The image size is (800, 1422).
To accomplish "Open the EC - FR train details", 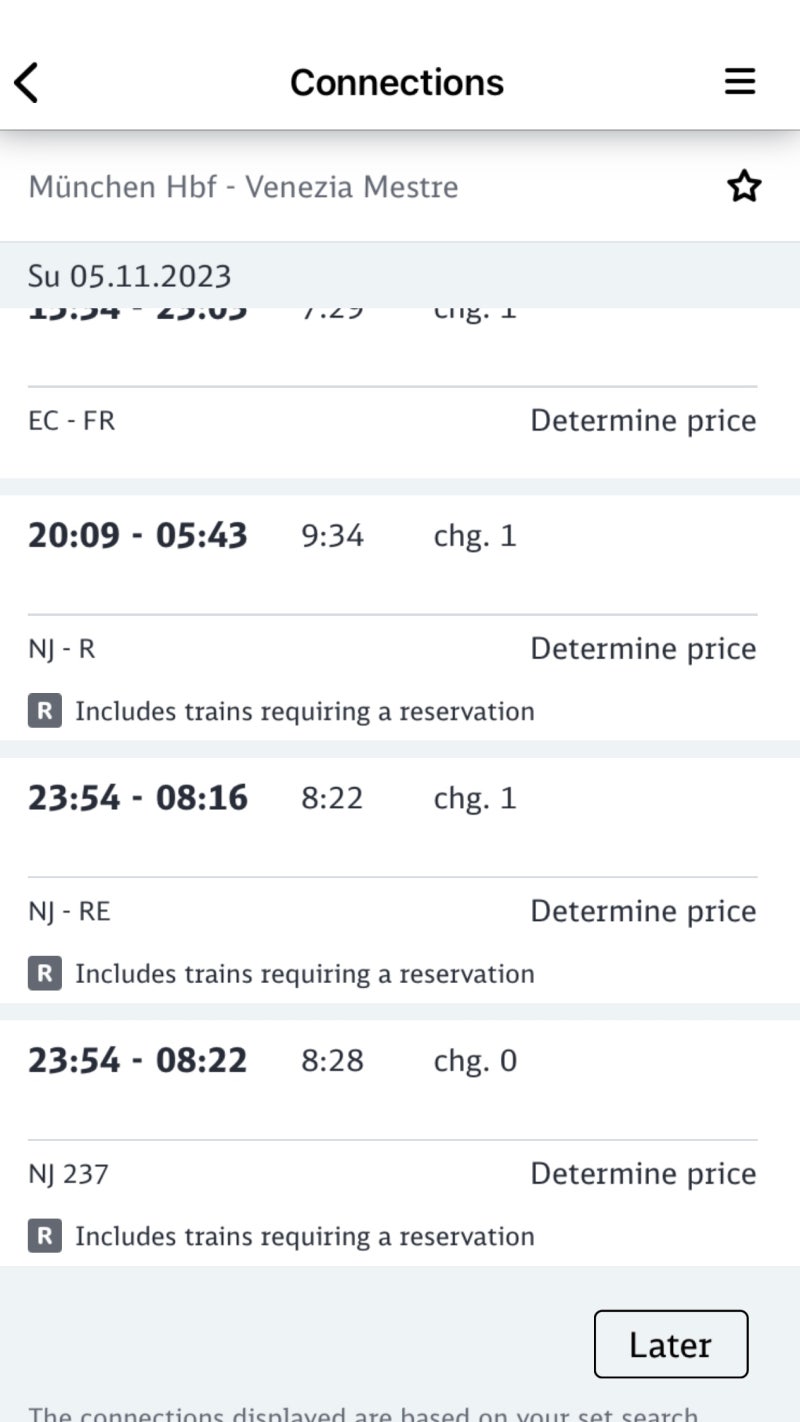I will click(x=72, y=421).
